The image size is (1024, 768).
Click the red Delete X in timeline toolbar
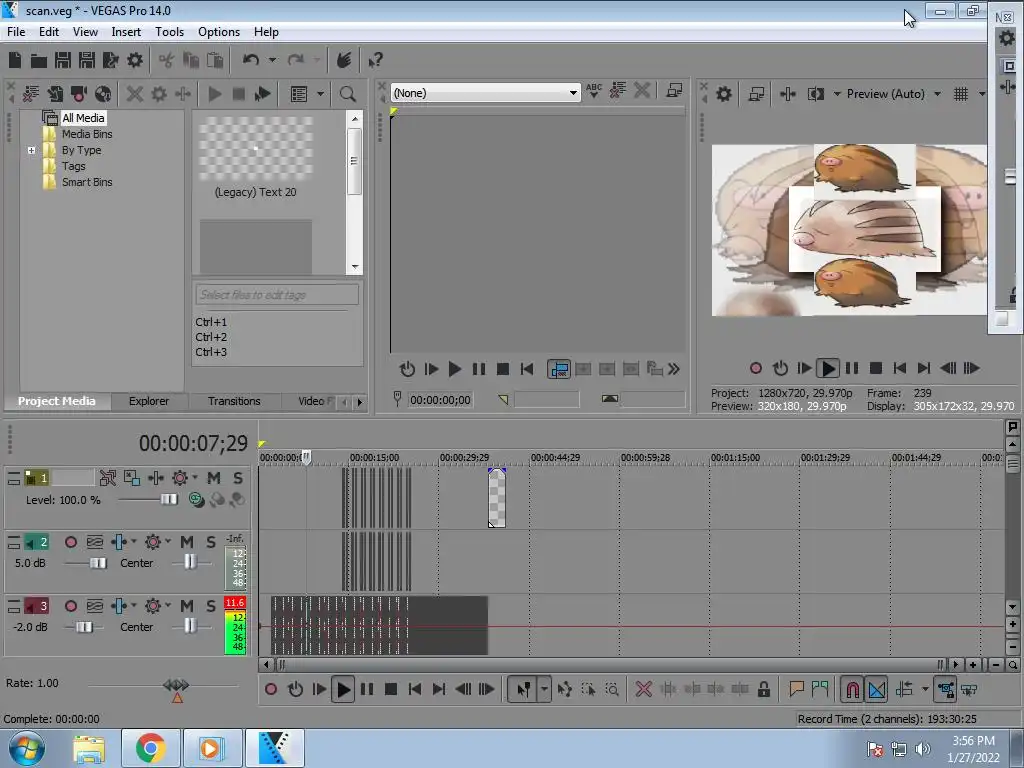643,689
